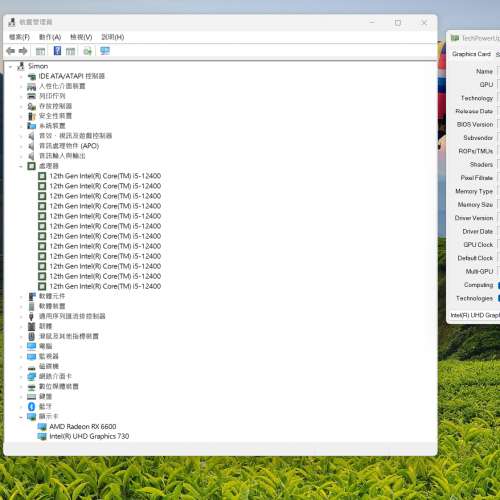Expand the 藍牙 Bluetooth category
This screenshot has height=500, width=500.
tap(21, 407)
